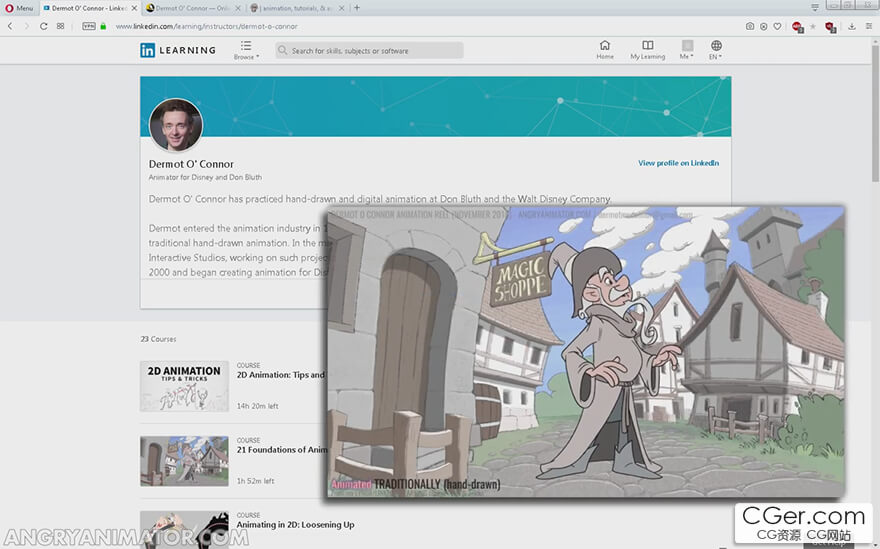The image size is (880, 549).
Task: Open a new tab with plus button
Action: point(357,8)
